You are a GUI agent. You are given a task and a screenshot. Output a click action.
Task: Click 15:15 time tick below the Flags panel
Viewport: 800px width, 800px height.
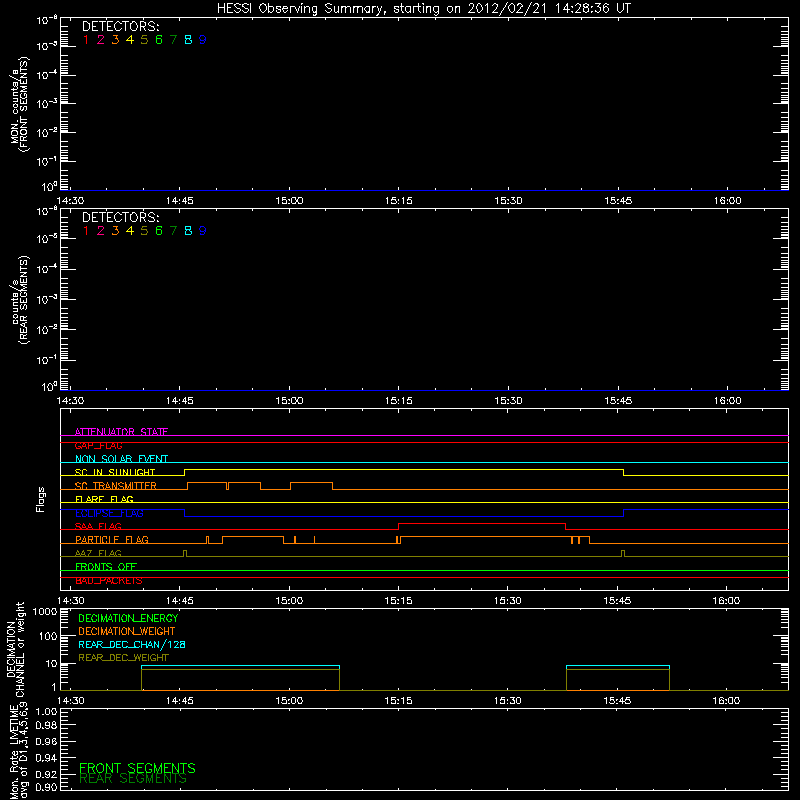(398, 601)
